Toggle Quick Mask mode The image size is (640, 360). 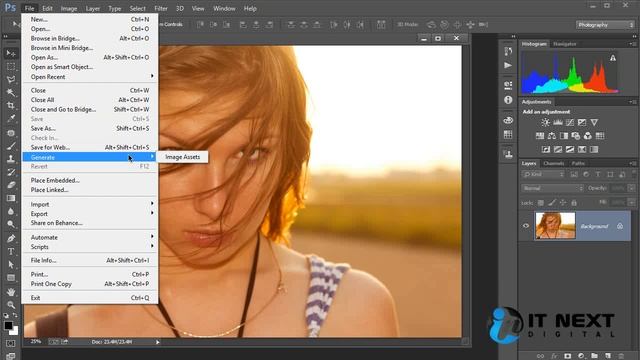[11, 343]
